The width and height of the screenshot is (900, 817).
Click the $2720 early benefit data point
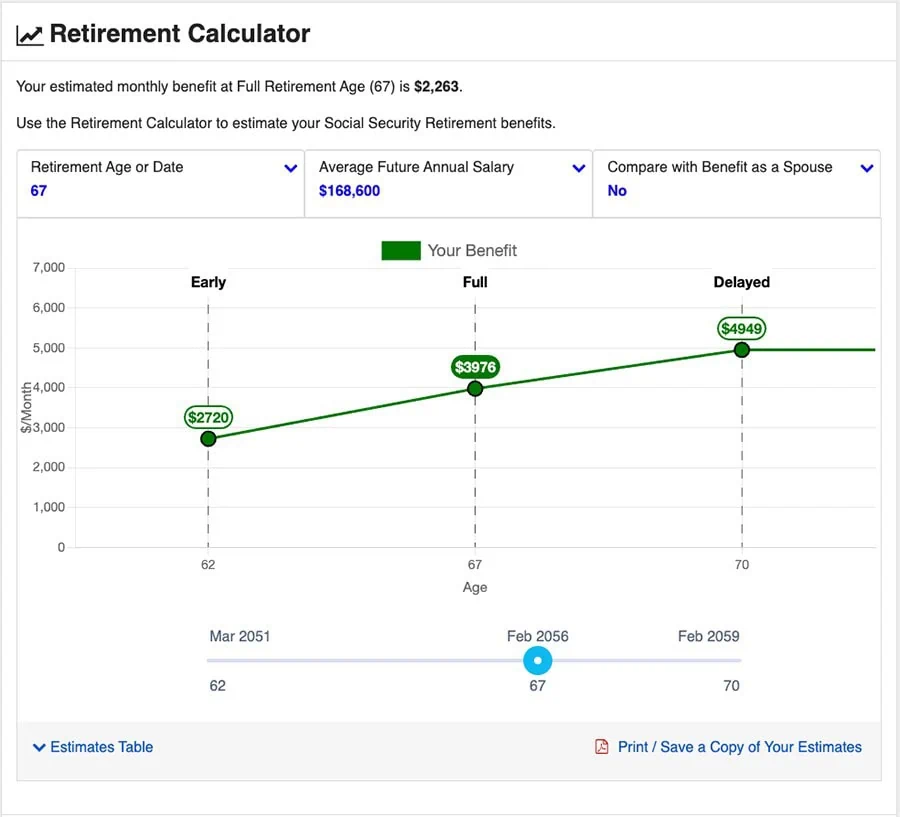(x=208, y=439)
